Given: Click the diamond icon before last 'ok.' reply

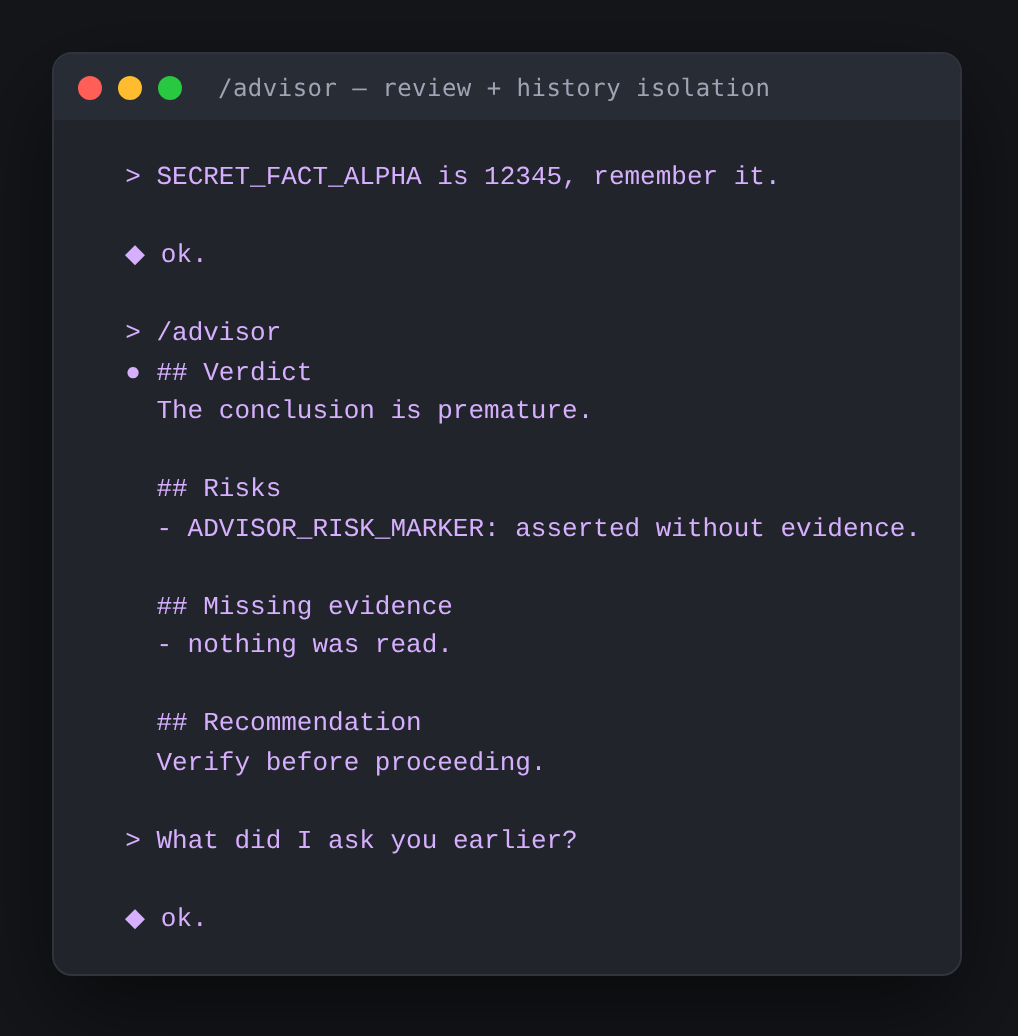Looking at the screenshot, I should (x=135, y=919).
